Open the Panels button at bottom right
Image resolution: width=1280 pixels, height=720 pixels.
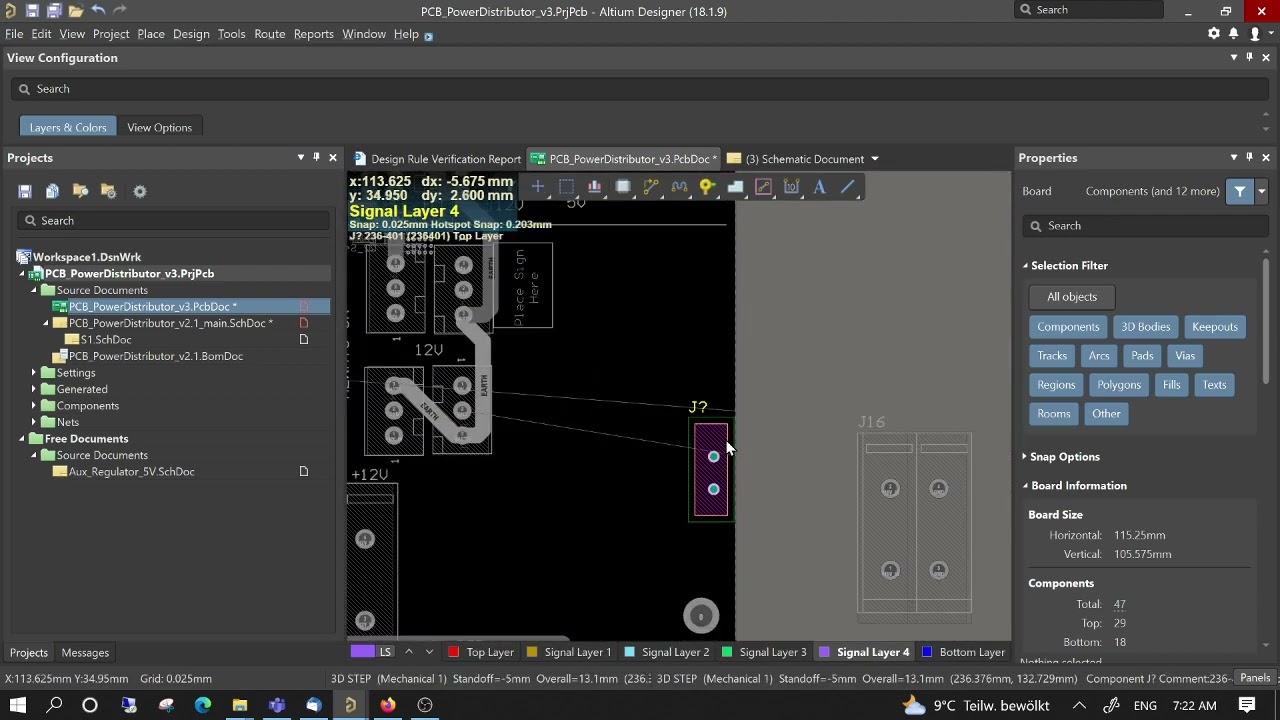point(1255,678)
